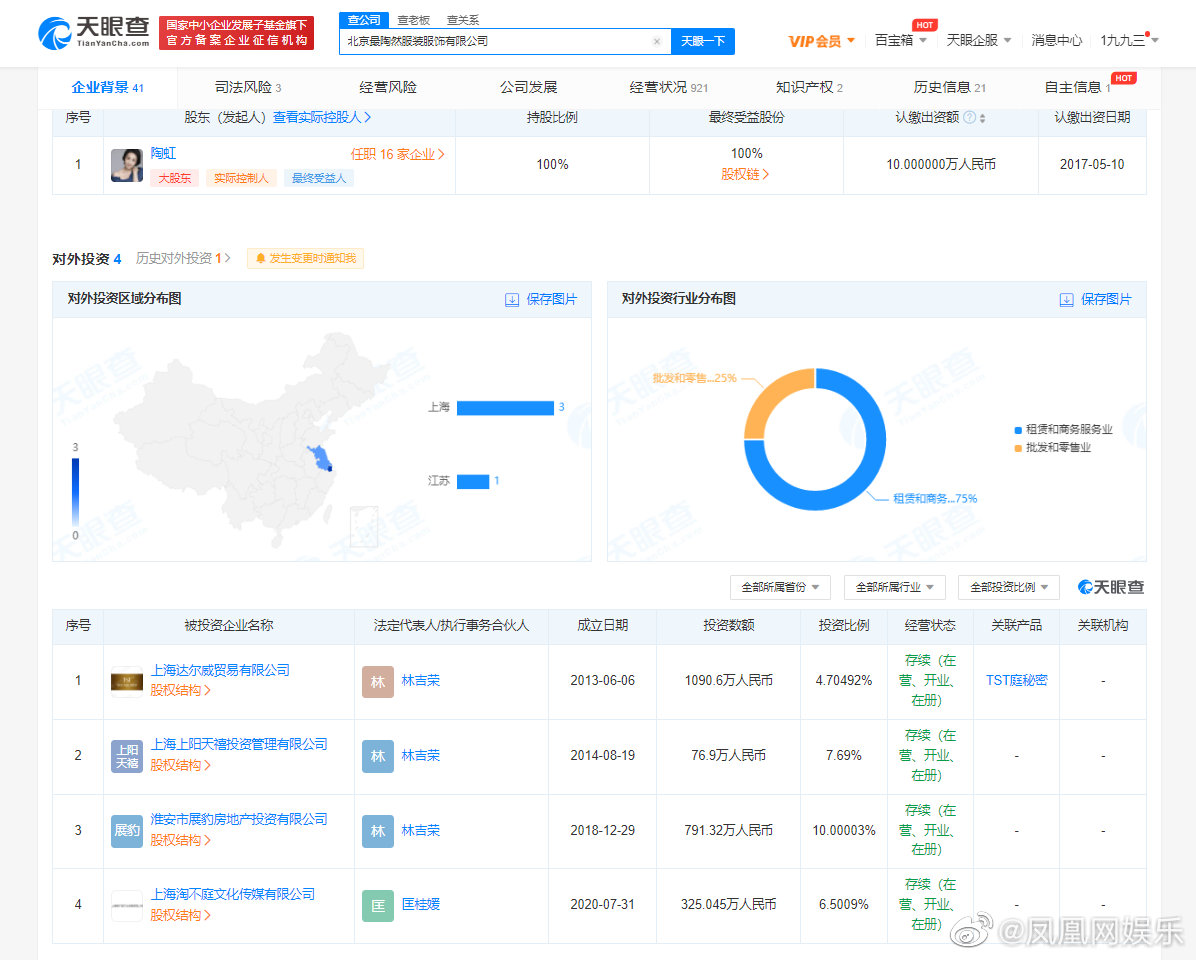
Task: Click the 上阳天福 company logo in row 2
Action: click(126, 755)
